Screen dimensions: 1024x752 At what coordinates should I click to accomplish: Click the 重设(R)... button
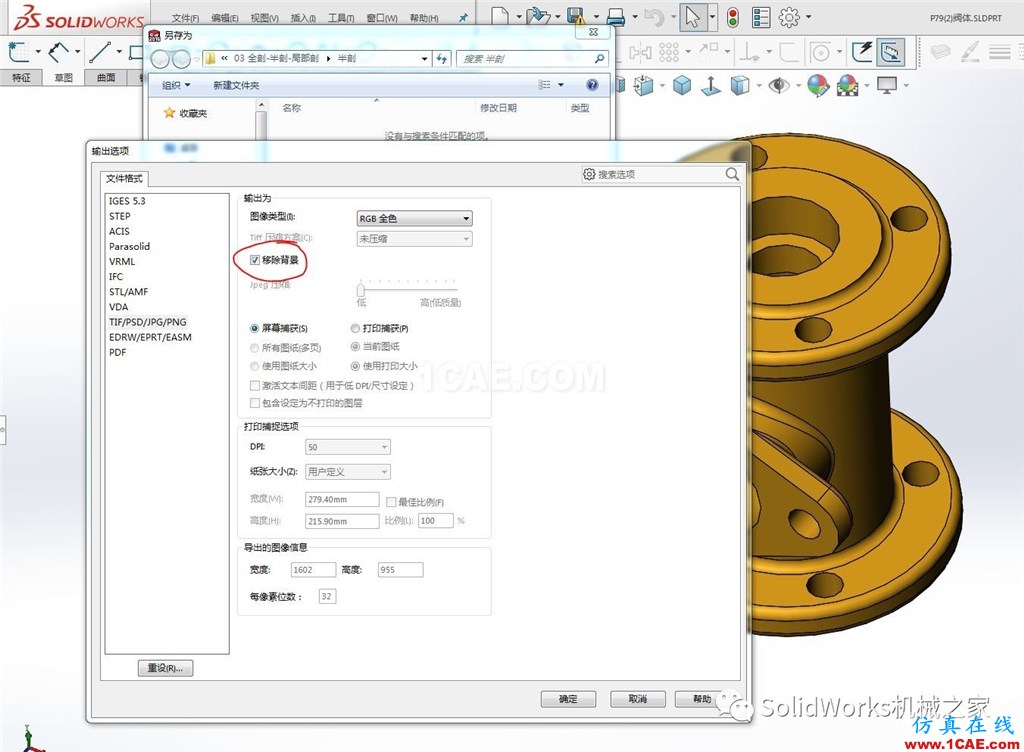coord(165,668)
